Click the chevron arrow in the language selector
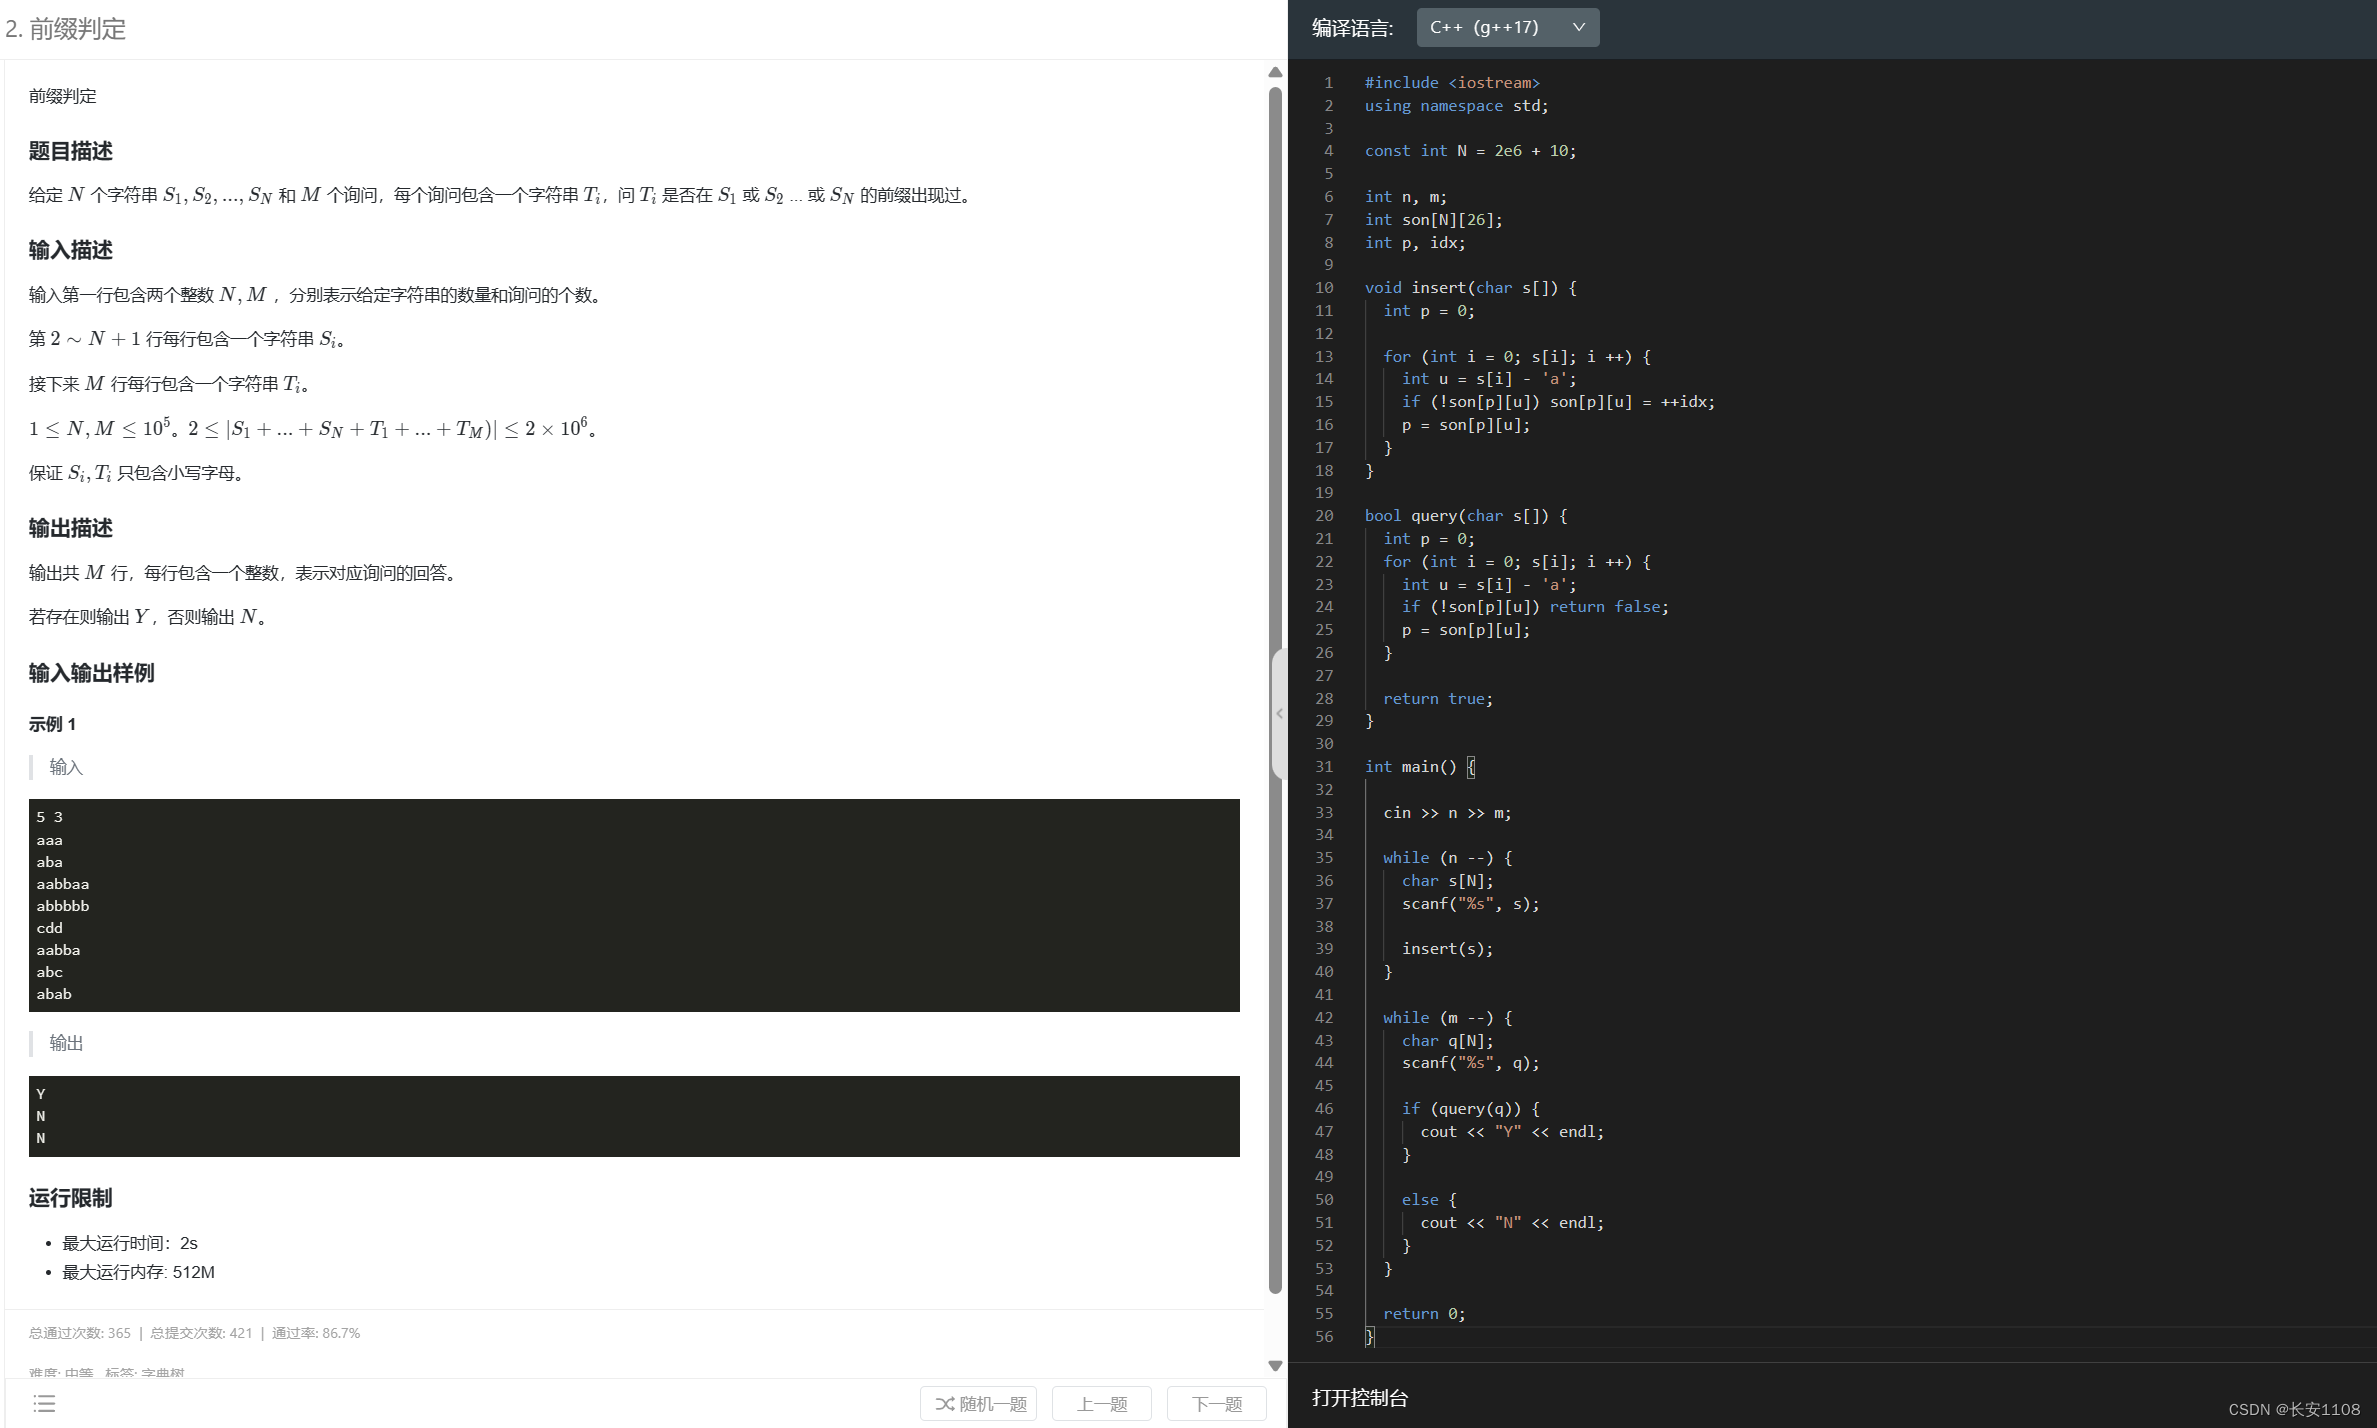The height and width of the screenshot is (1428, 2377). click(x=1579, y=27)
